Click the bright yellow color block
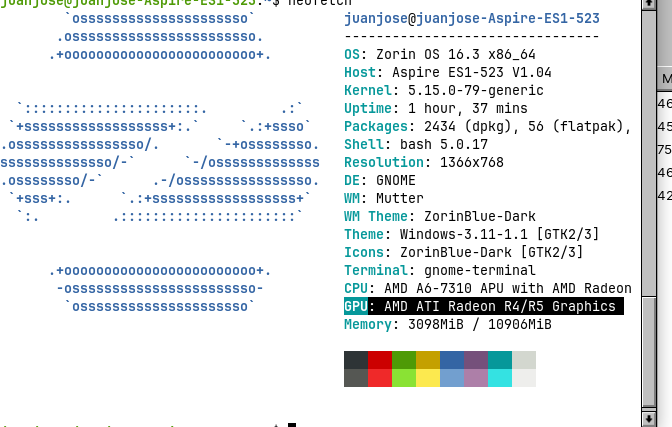Viewport: 672px width, 427px height. 428,378
